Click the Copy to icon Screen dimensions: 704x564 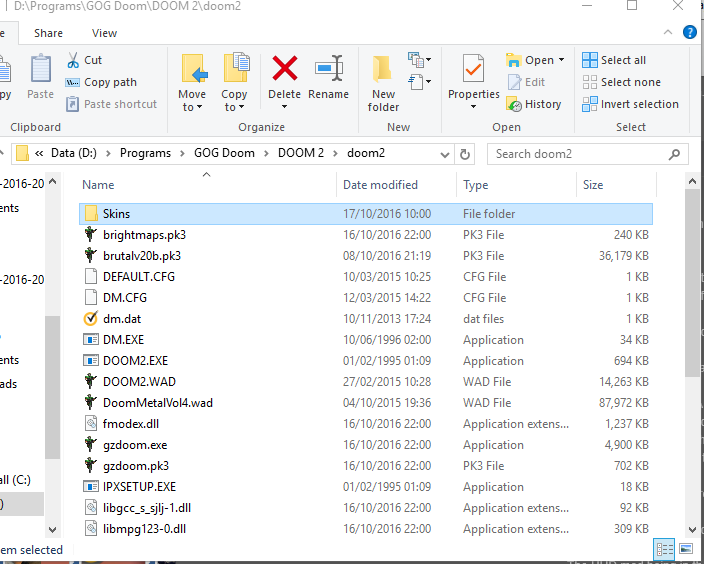[x=236, y=67]
